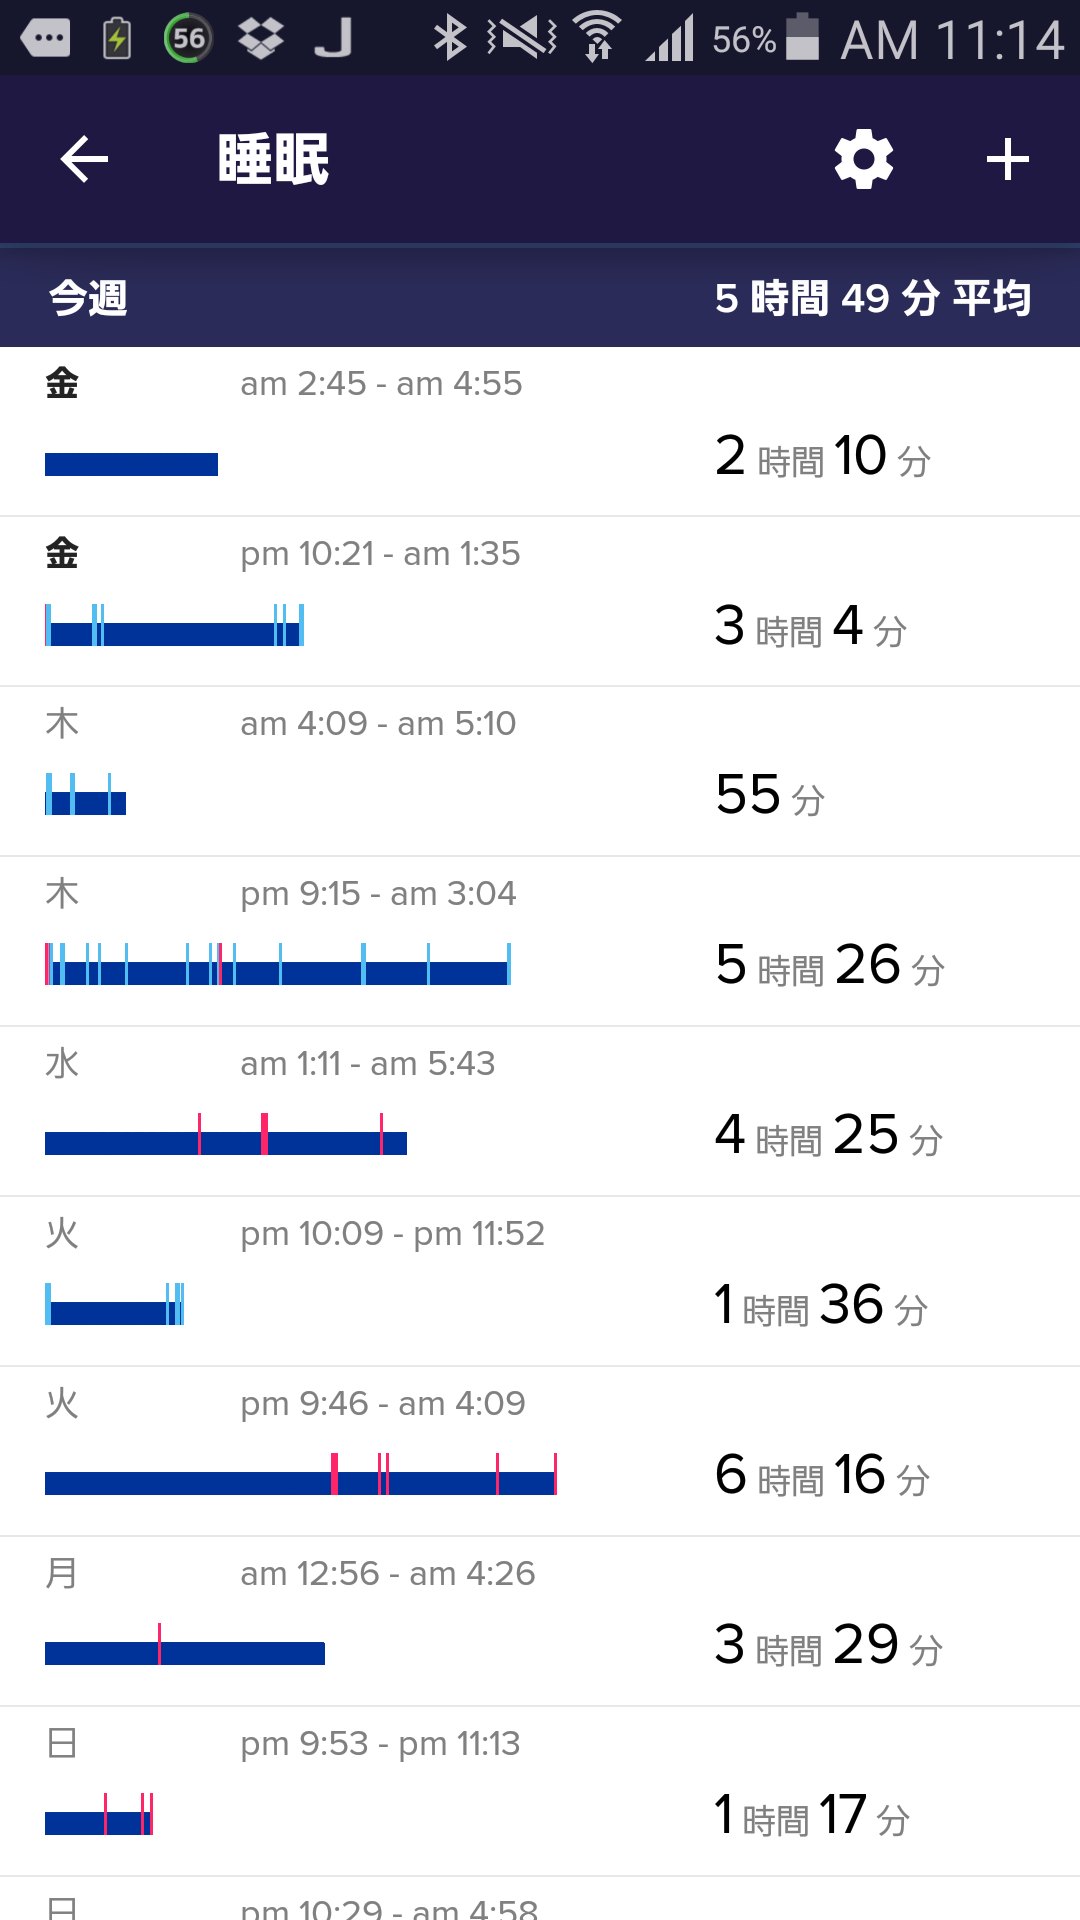Add a sleep log with the plus icon
Screen dimensions: 1080x1920
1008,160
